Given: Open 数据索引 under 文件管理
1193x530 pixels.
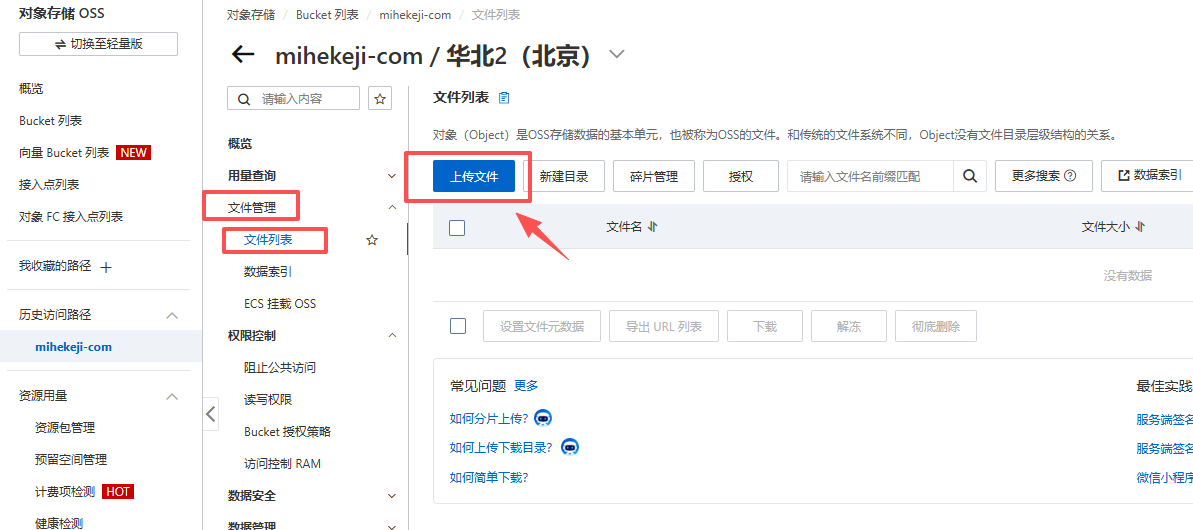Looking at the screenshot, I should (269, 271).
